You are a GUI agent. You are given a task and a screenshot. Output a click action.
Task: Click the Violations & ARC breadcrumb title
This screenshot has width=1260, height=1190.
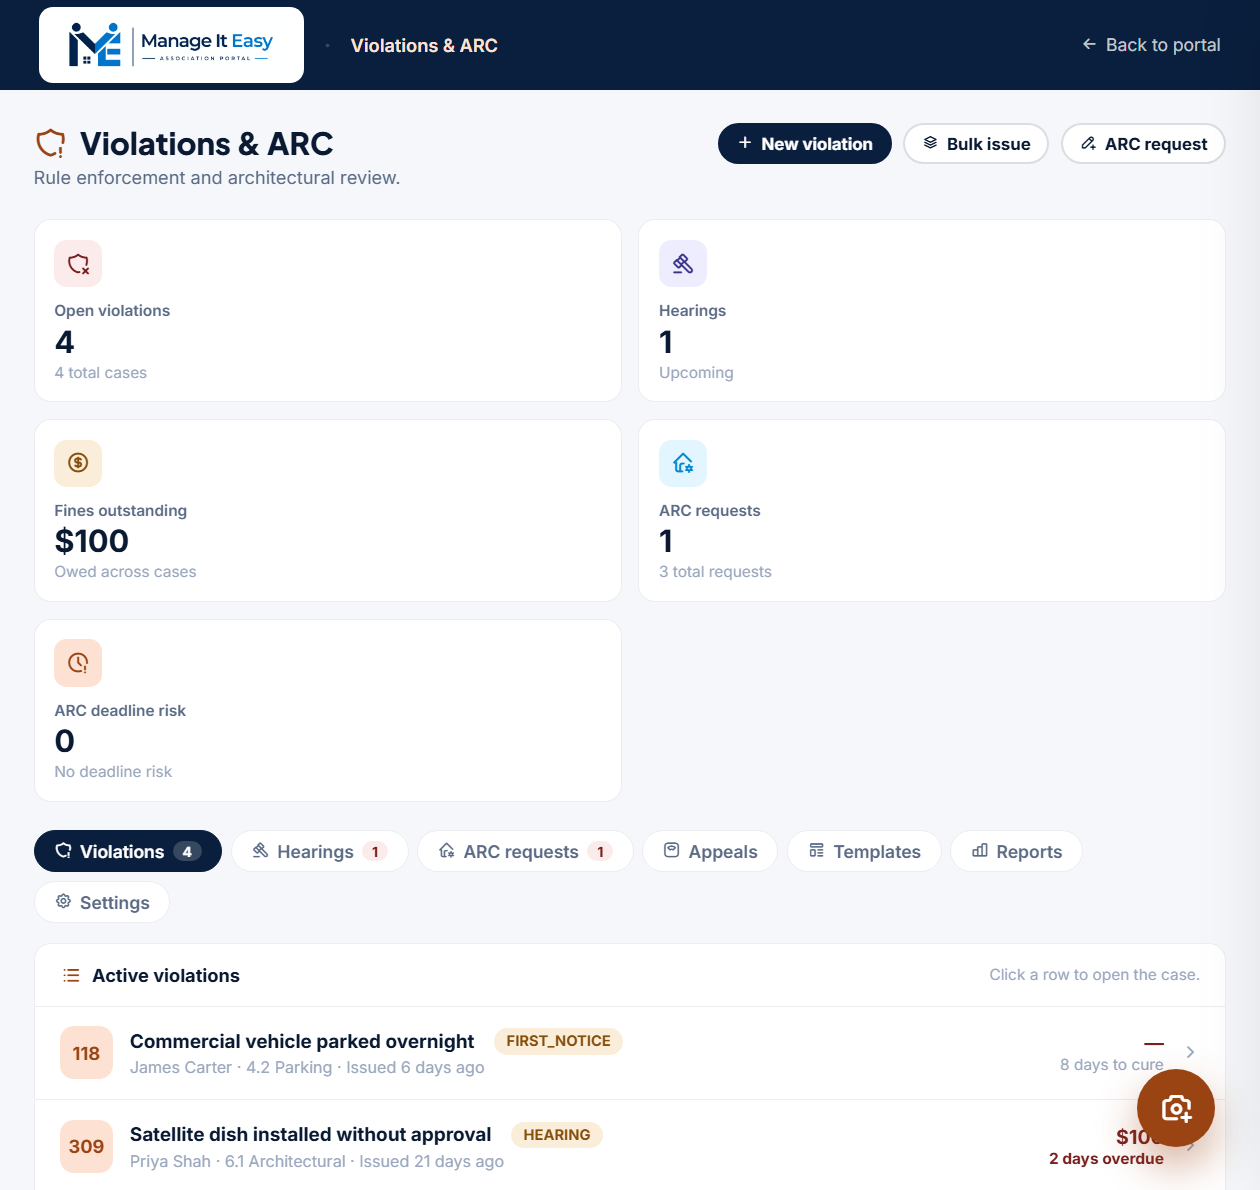[x=424, y=46]
